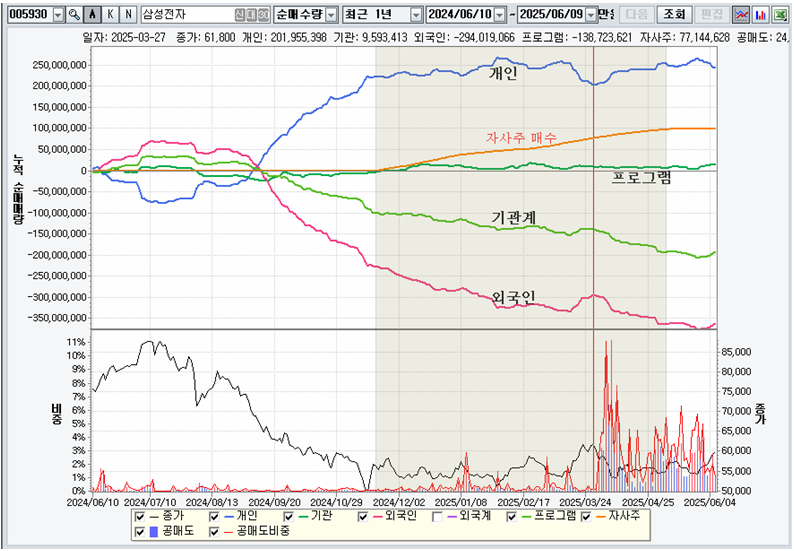The image size is (794, 551).
Task: Toggle the 개인 series checkbox
Action: (214, 517)
